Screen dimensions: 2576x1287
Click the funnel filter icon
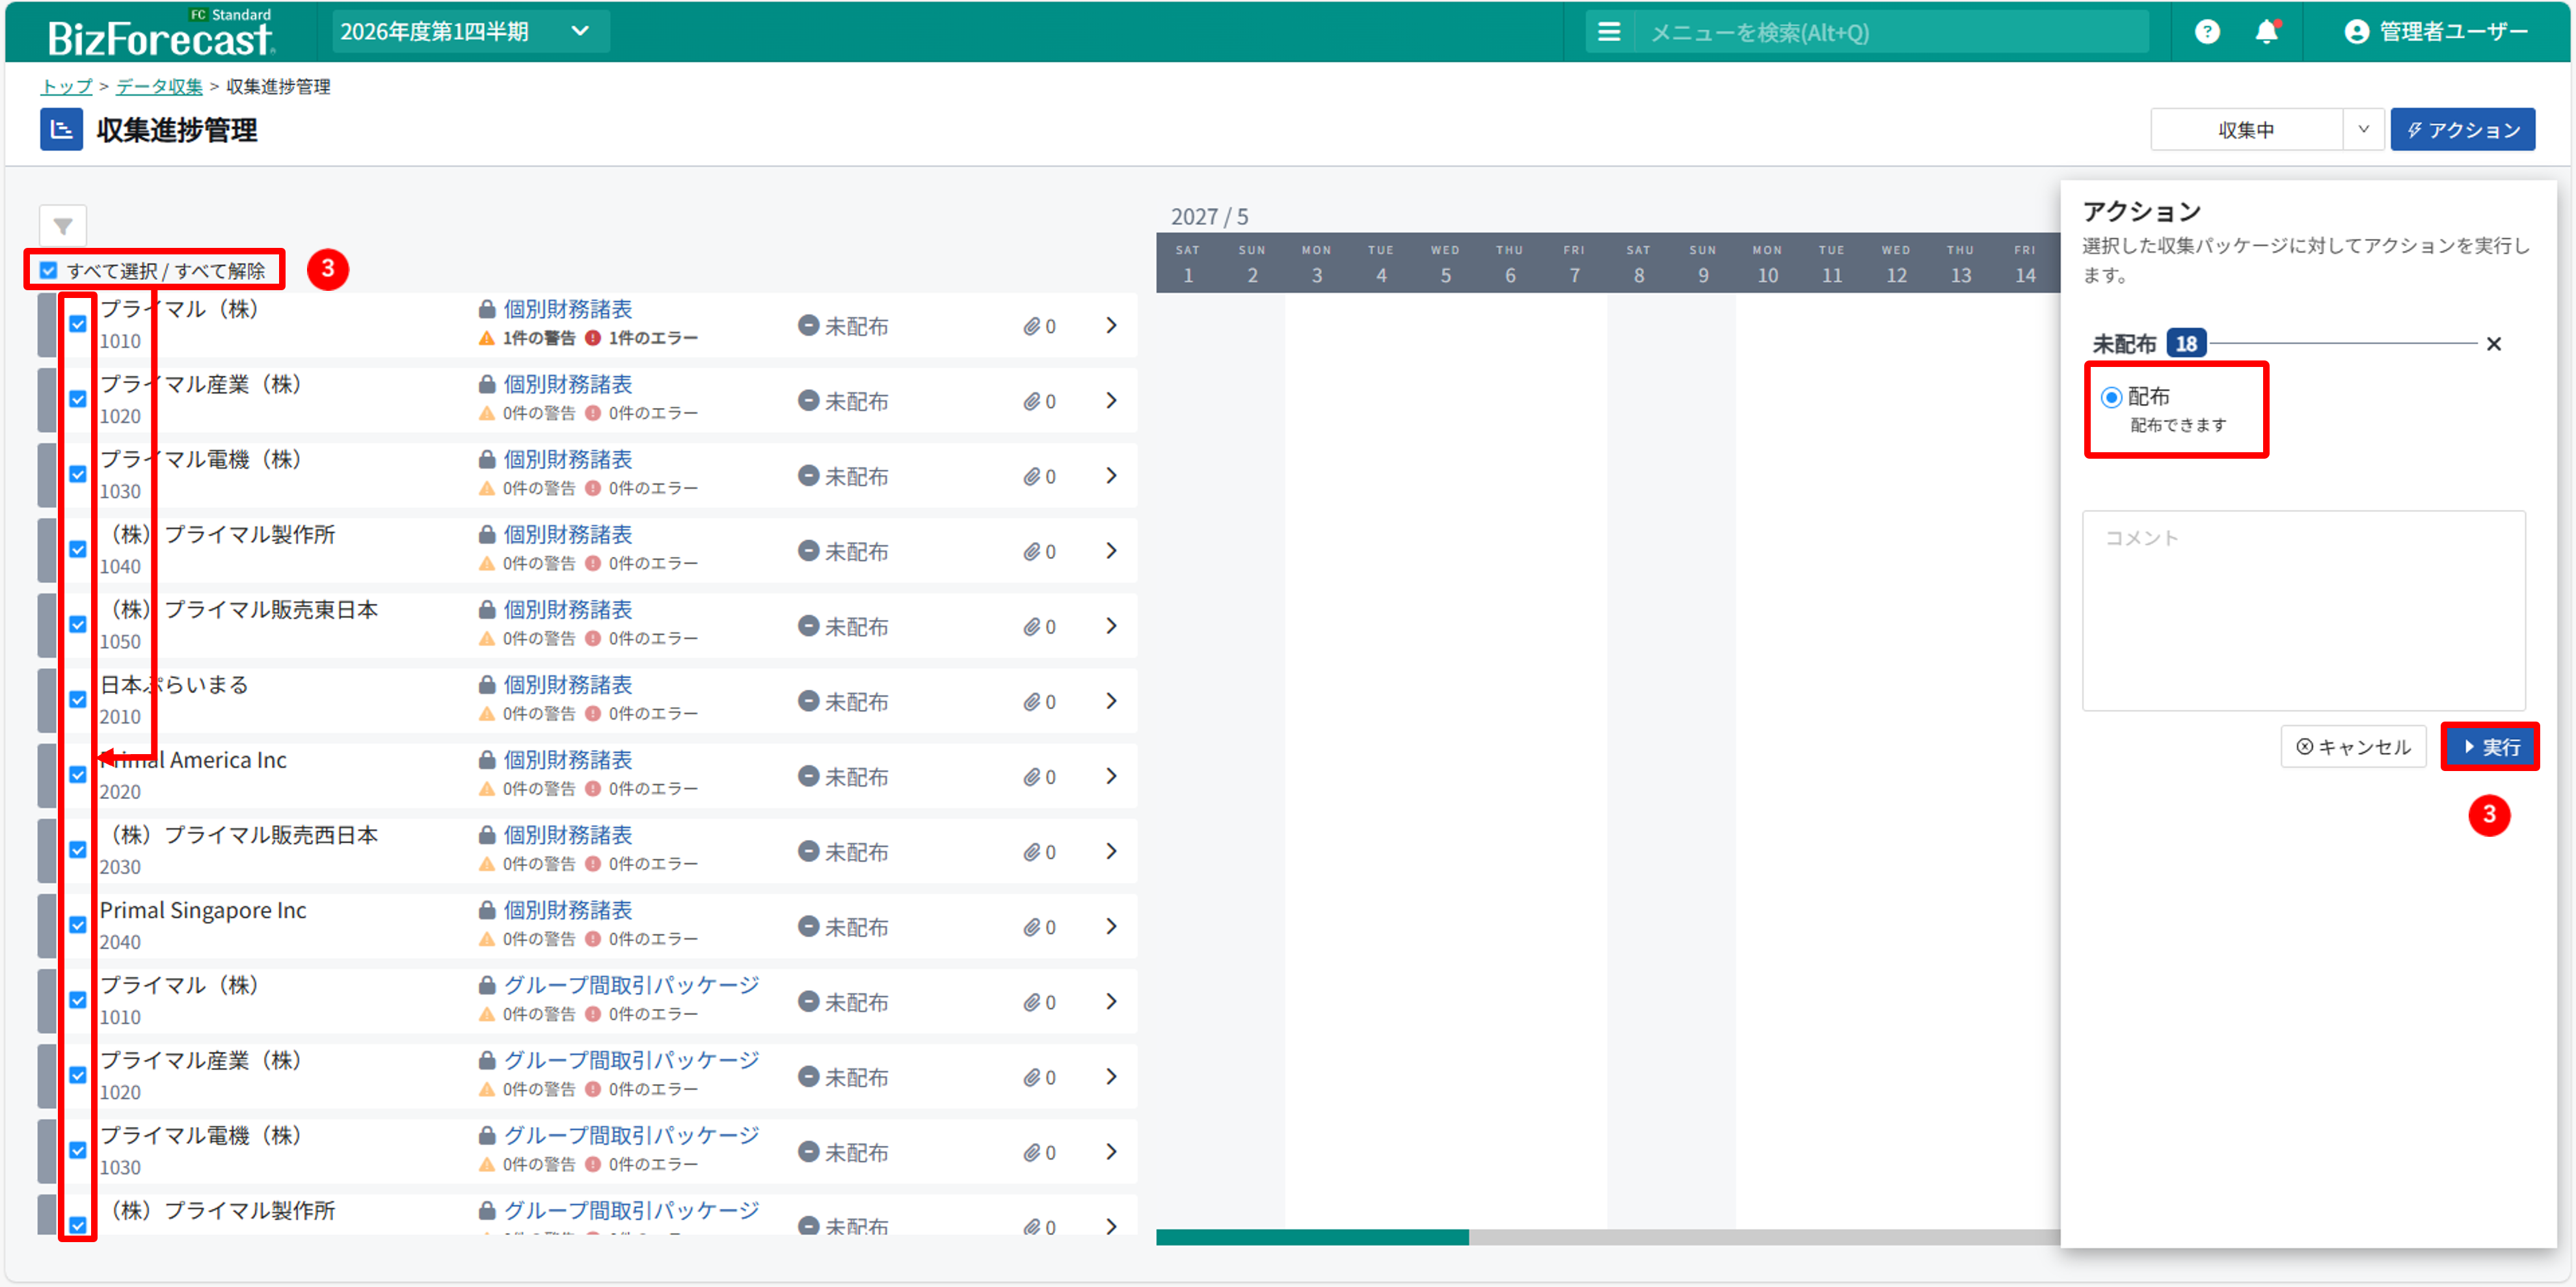(x=63, y=227)
